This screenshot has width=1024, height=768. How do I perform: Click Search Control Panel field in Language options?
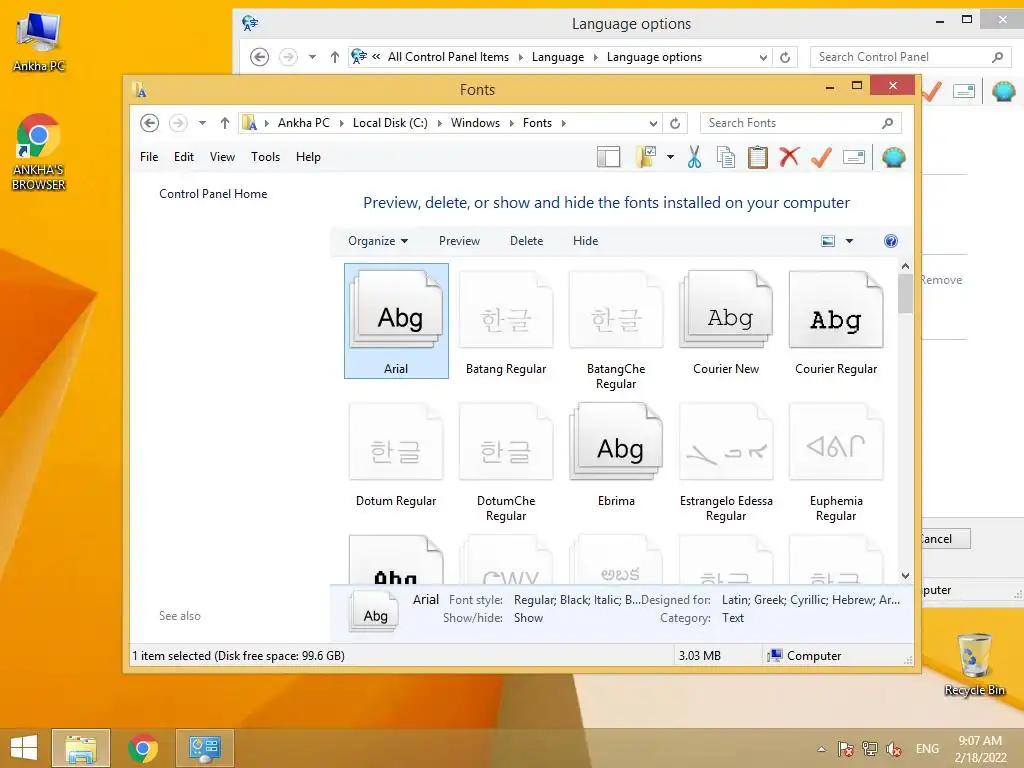911,57
